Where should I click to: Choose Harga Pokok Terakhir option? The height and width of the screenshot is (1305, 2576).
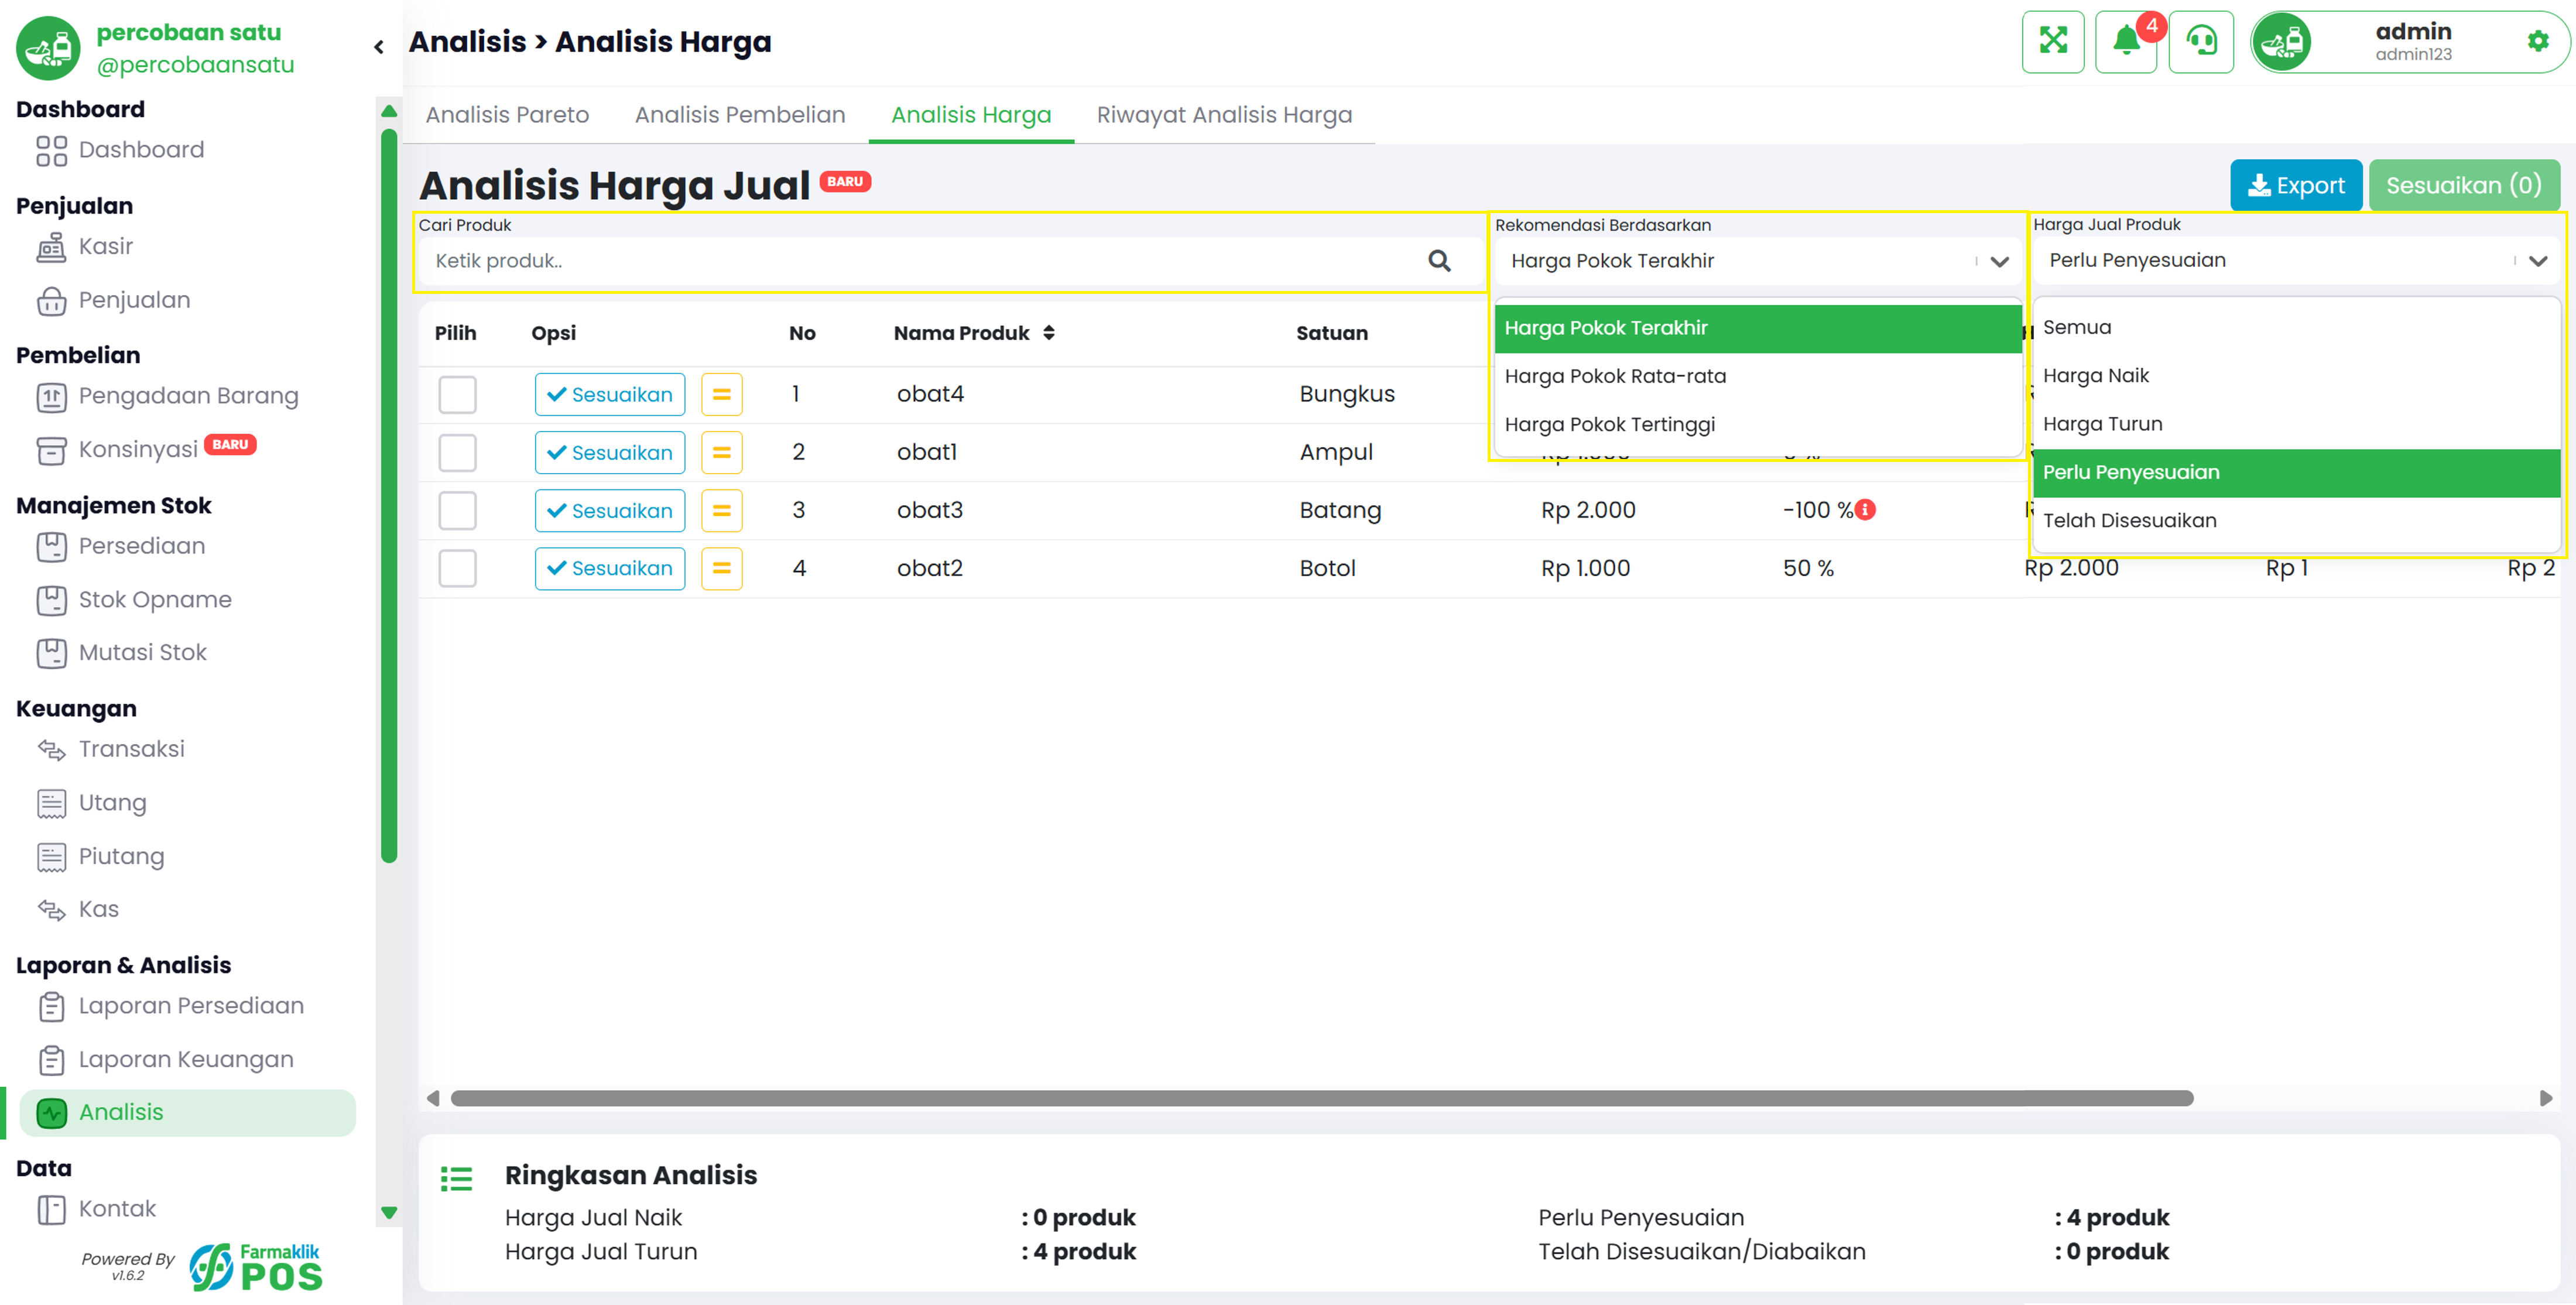tap(1757, 328)
